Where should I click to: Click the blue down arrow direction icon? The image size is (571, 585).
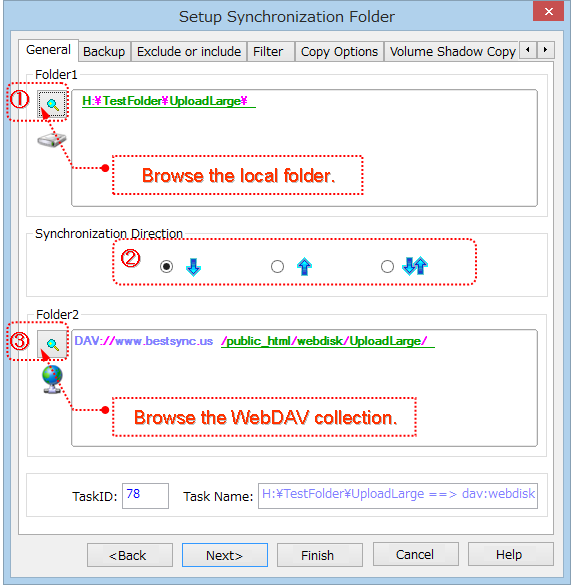193,267
